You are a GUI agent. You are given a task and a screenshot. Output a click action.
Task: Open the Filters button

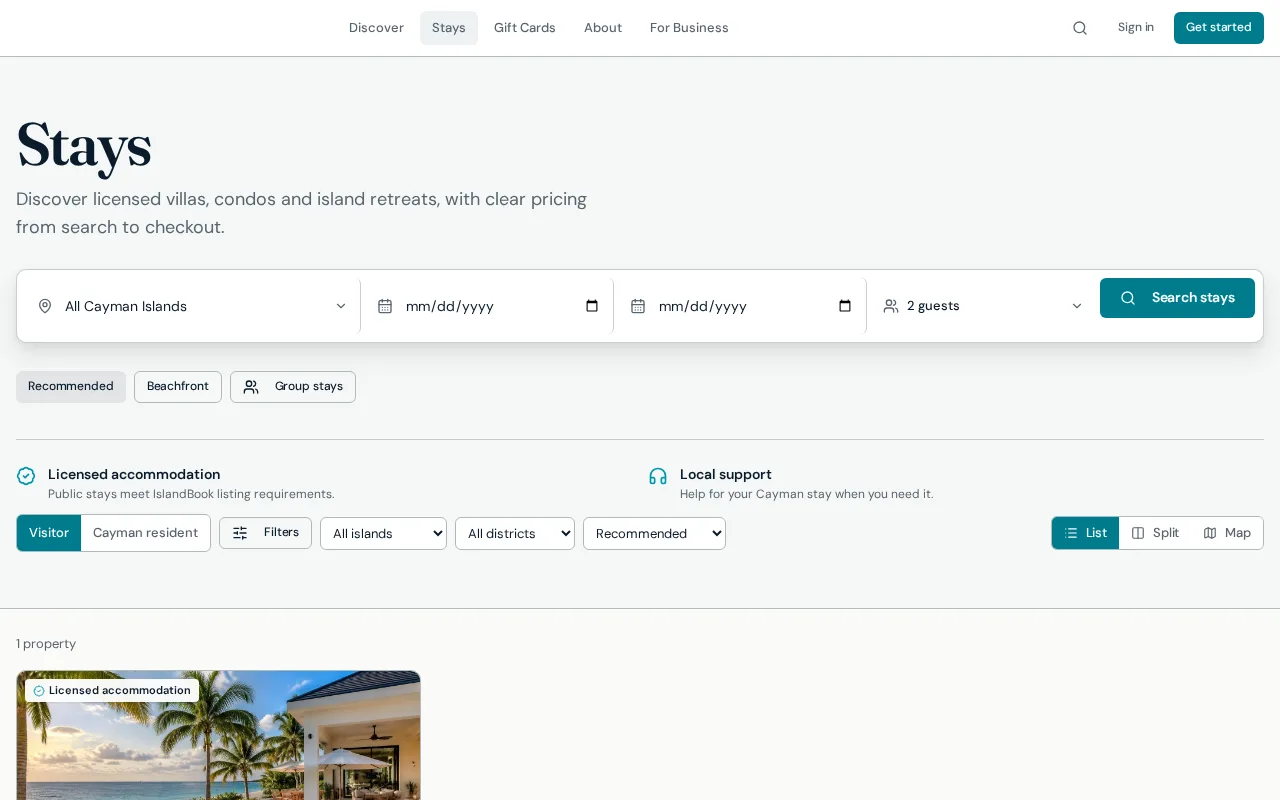tap(265, 533)
